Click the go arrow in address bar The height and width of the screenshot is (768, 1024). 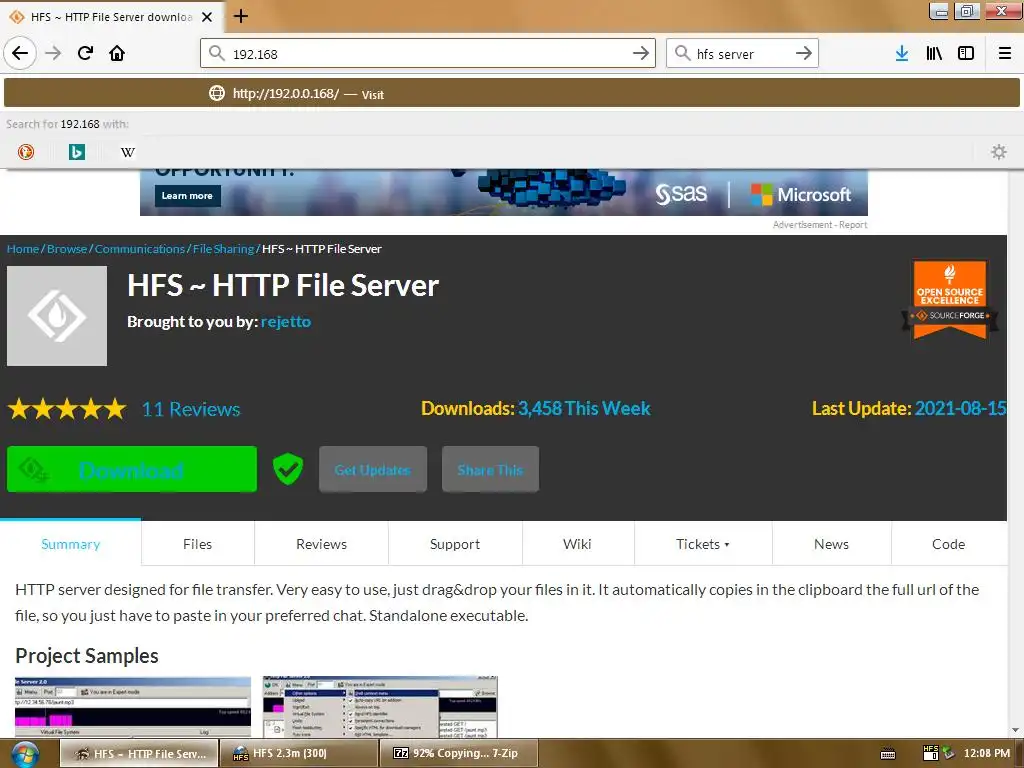tap(641, 53)
